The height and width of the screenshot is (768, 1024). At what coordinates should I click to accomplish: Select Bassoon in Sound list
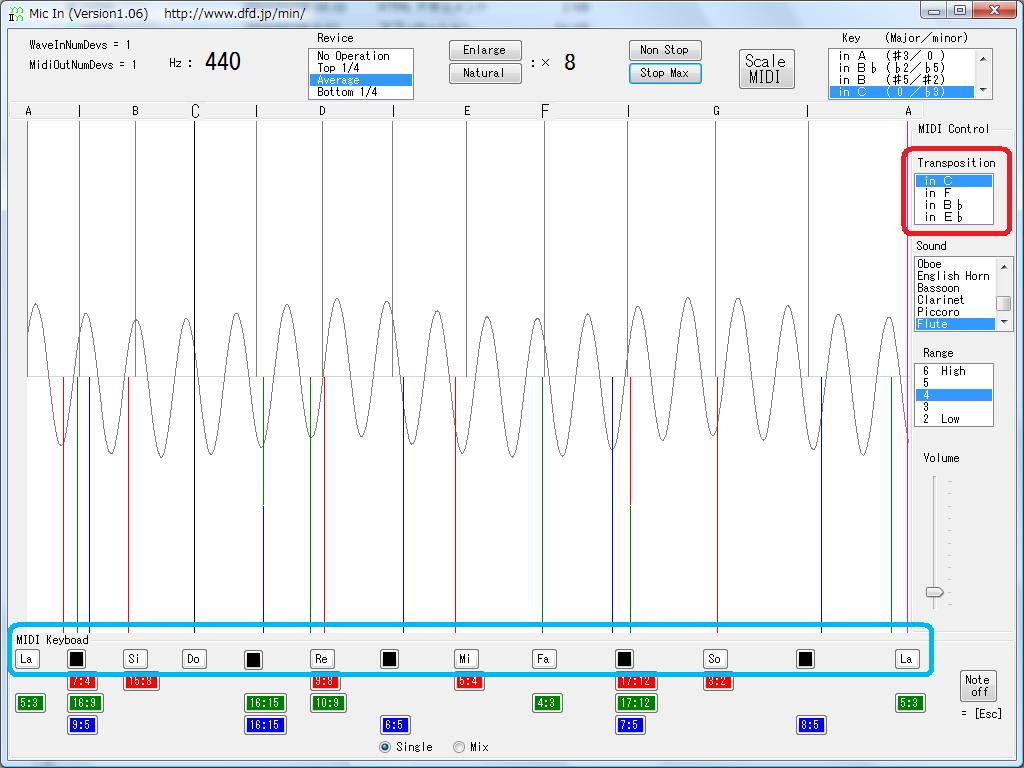(x=954, y=288)
